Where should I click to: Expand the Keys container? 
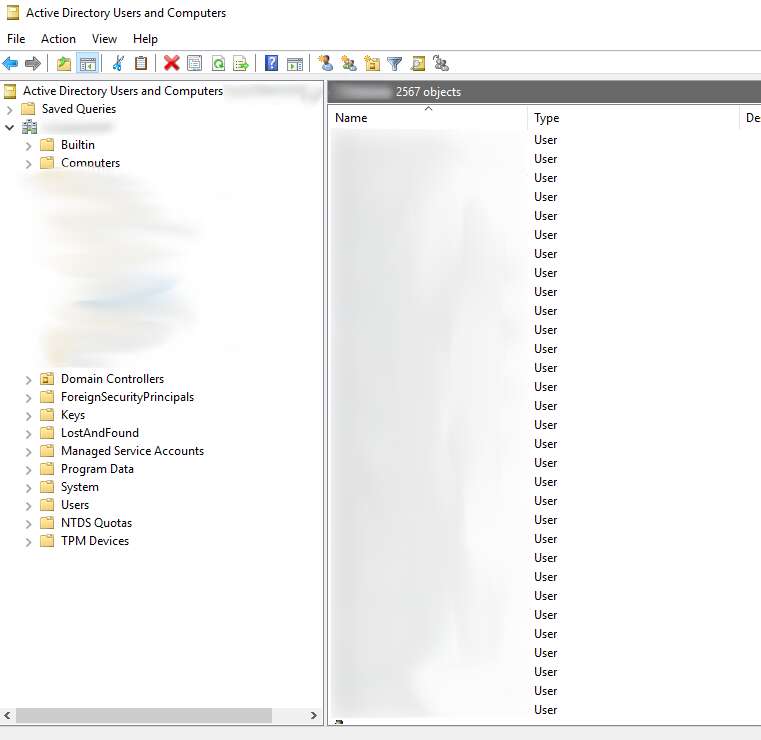(28, 416)
